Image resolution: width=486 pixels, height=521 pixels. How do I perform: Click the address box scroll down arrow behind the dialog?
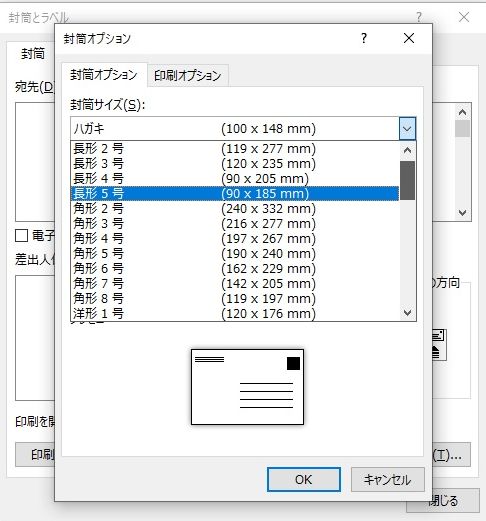(x=462, y=212)
